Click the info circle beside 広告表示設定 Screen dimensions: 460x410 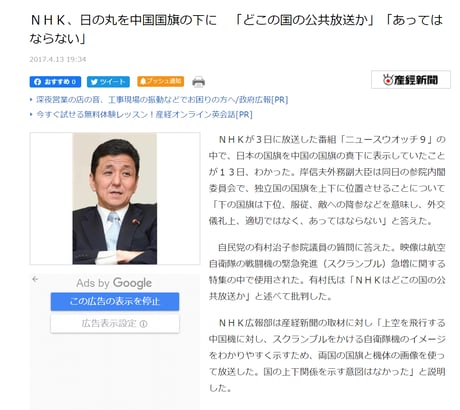pyautogui.click(x=143, y=324)
